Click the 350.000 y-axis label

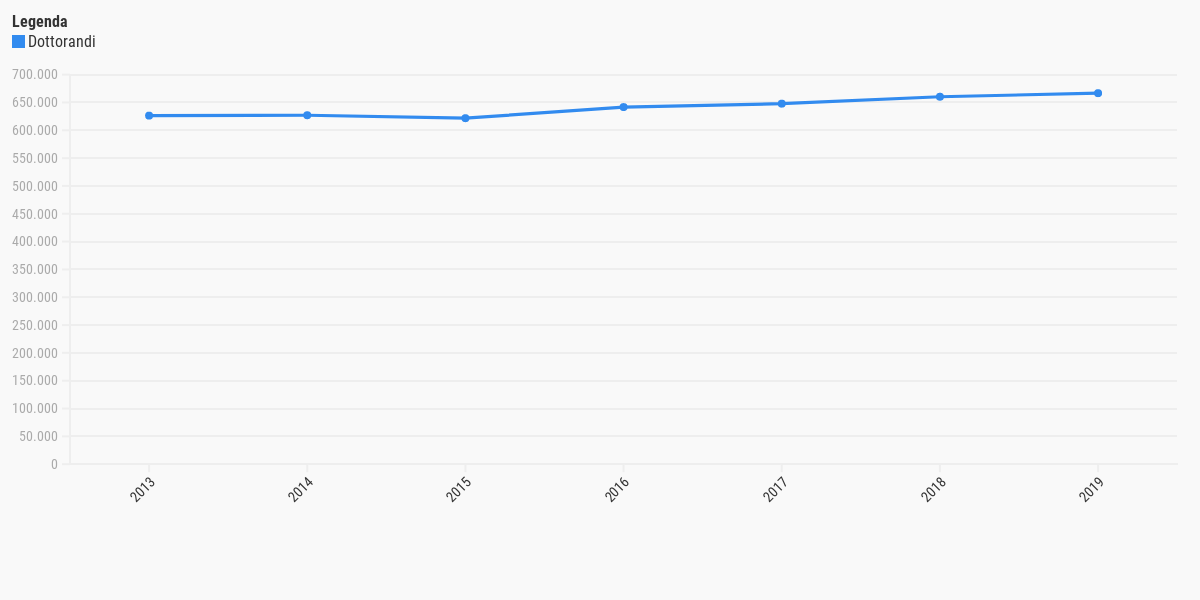click(35, 270)
